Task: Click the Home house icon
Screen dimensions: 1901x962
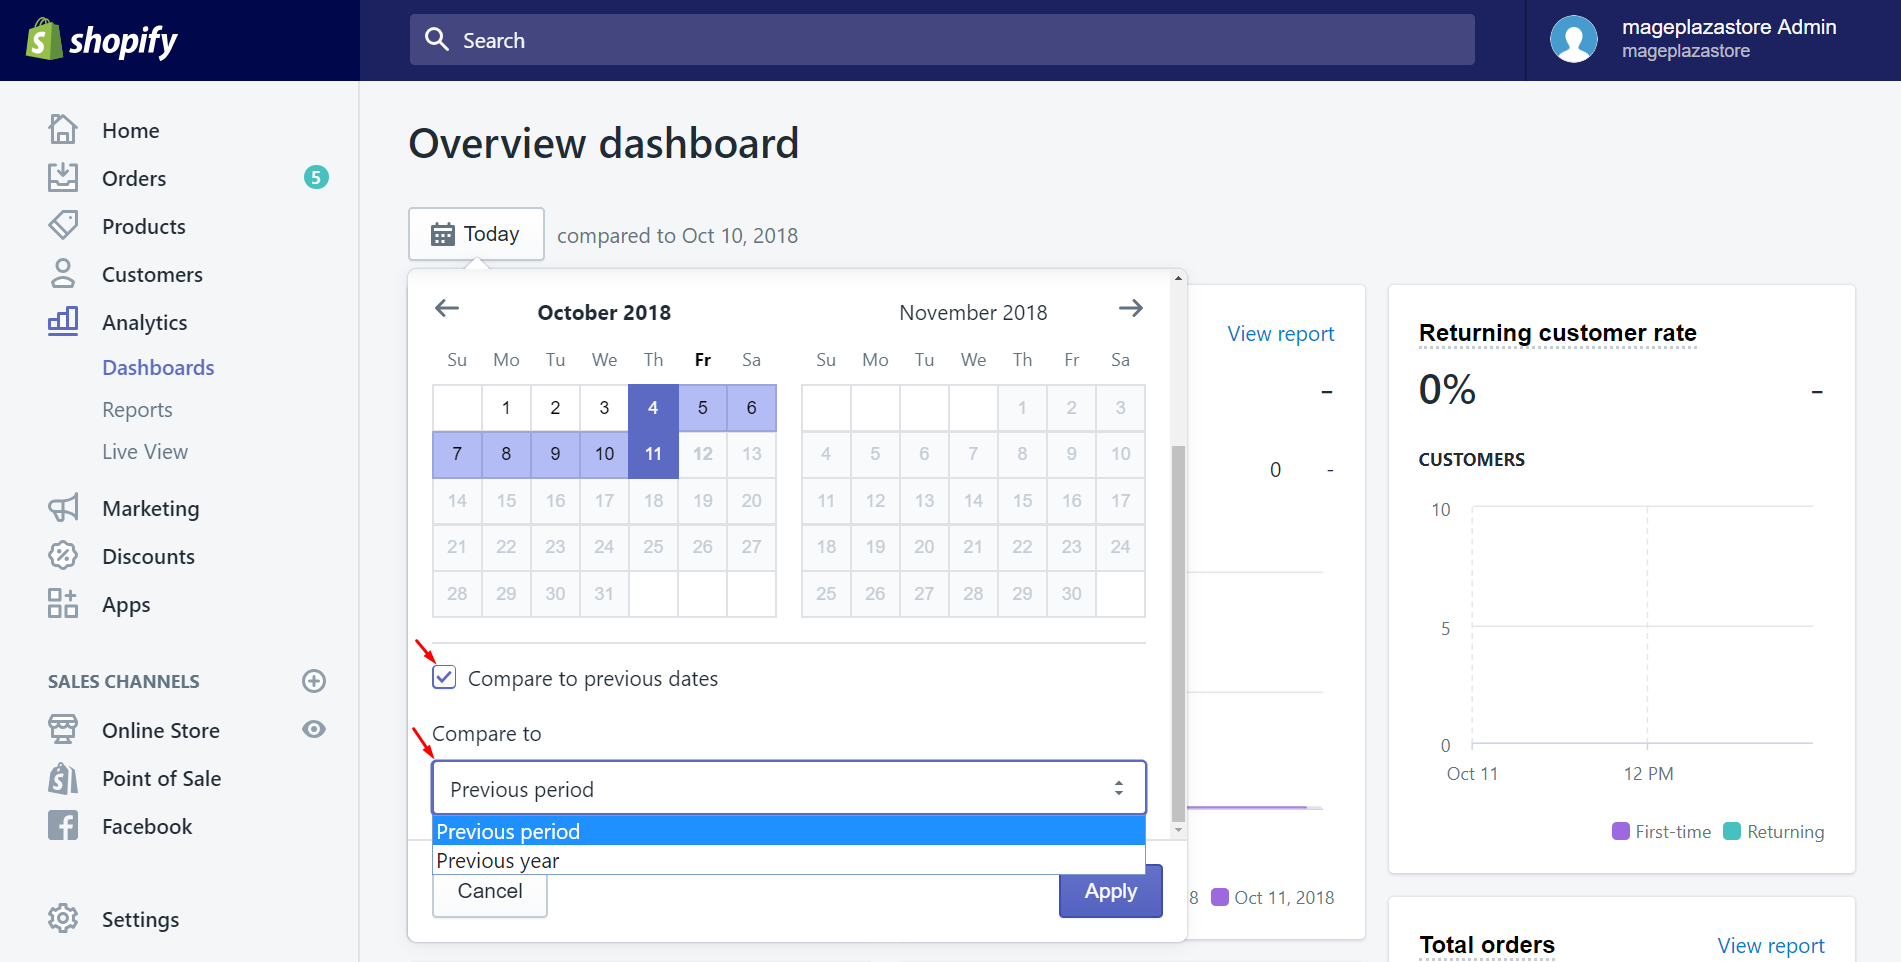Action: 63,130
